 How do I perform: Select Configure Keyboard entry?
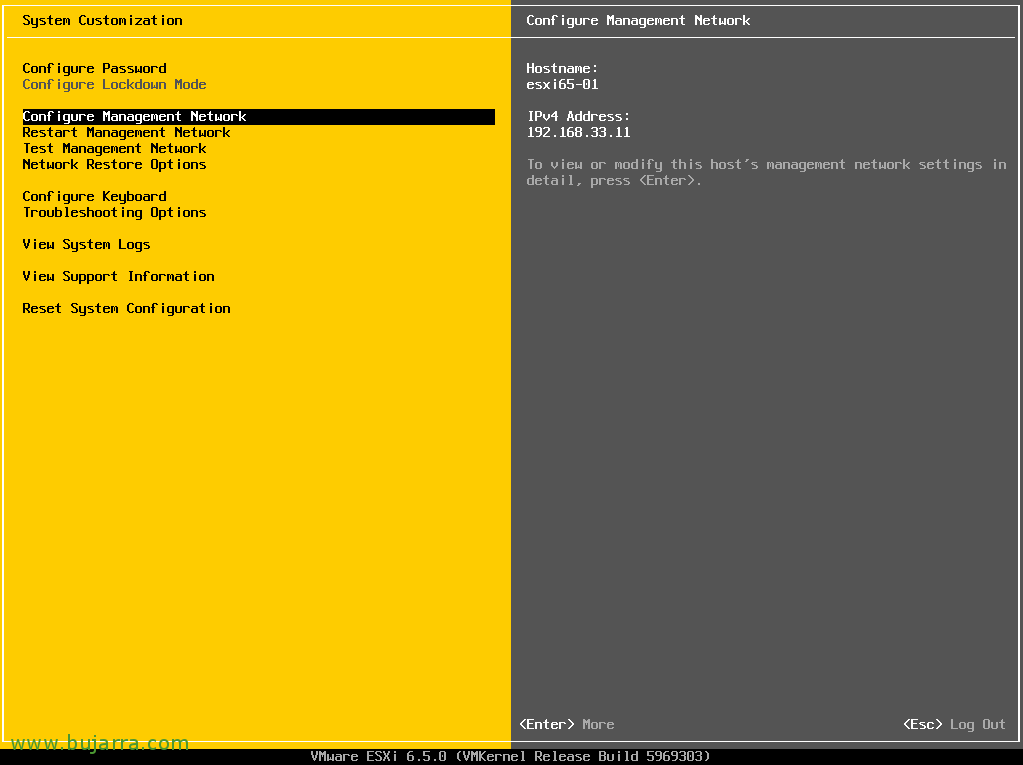pos(94,196)
